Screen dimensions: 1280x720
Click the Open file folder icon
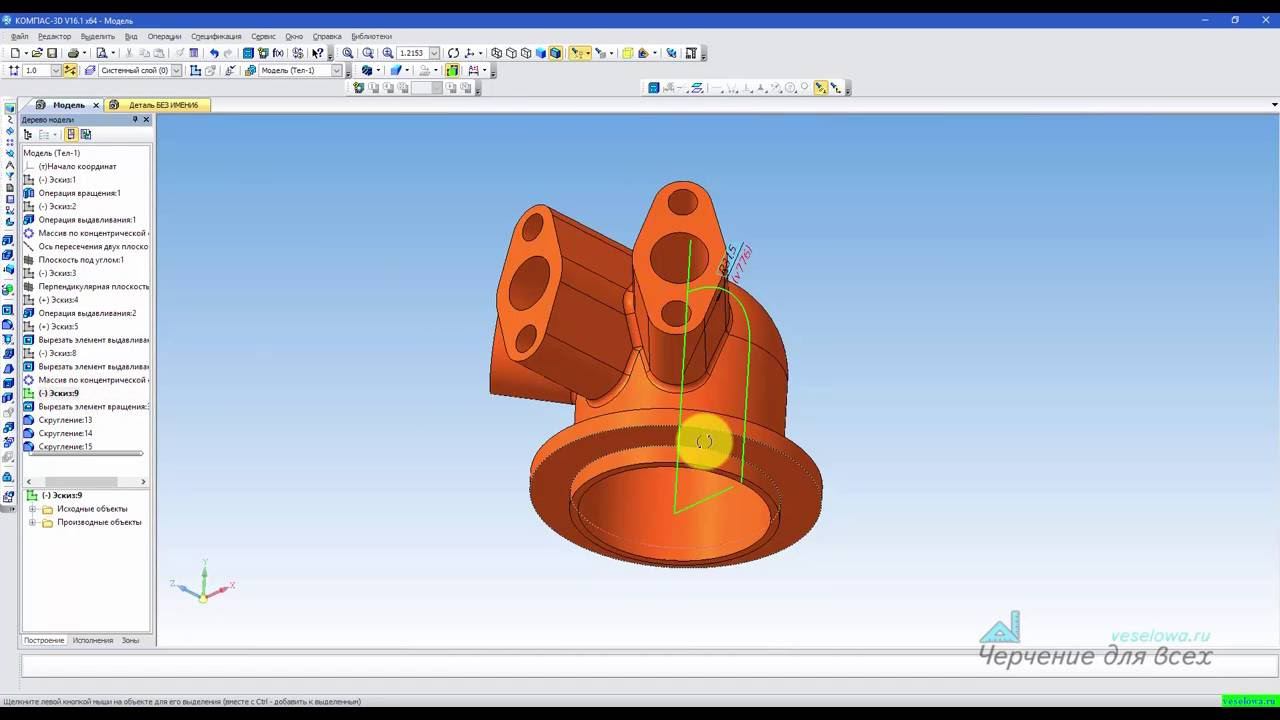click(x=36, y=53)
